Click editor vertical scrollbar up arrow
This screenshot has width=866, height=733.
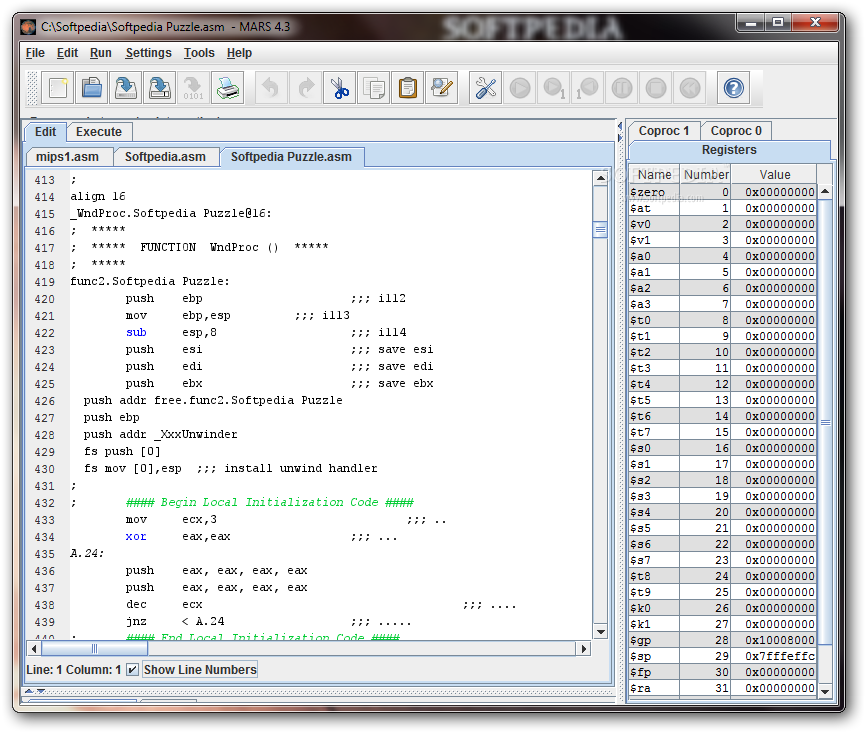[600, 178]
